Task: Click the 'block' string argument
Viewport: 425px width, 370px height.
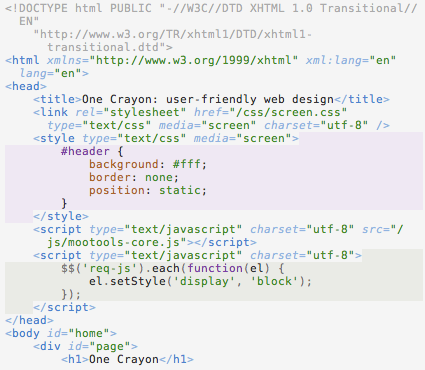Action: 274,281
